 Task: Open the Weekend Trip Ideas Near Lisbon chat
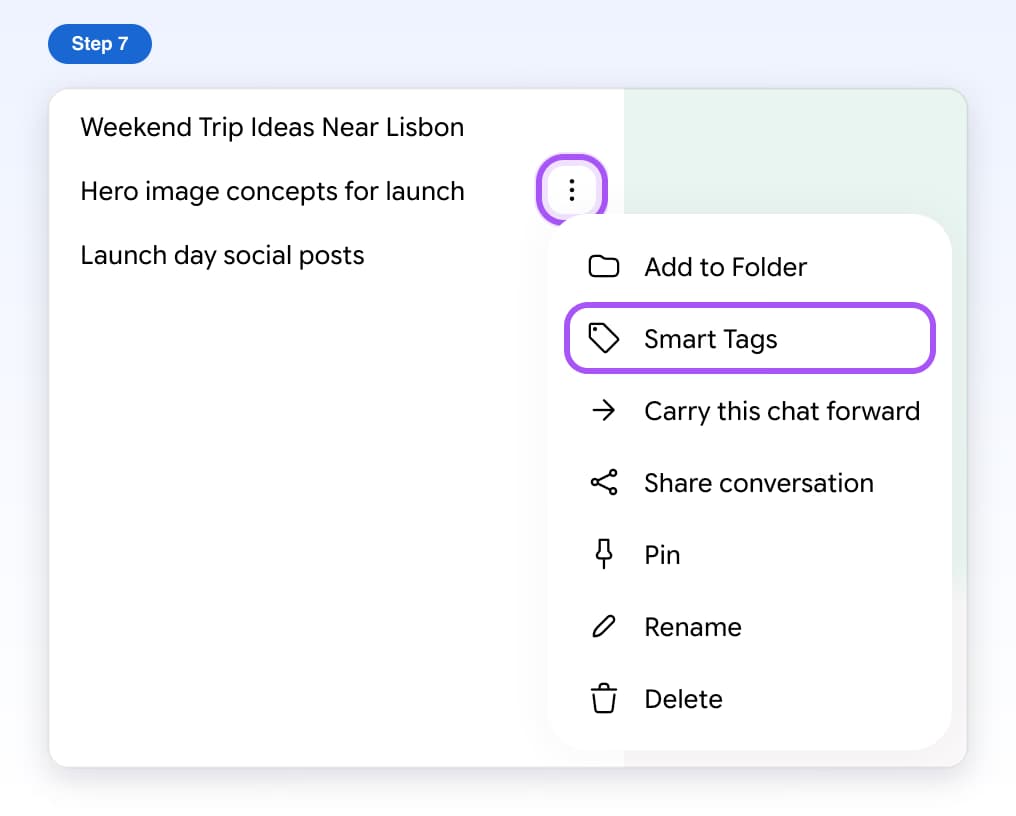[x=272, y=127]
